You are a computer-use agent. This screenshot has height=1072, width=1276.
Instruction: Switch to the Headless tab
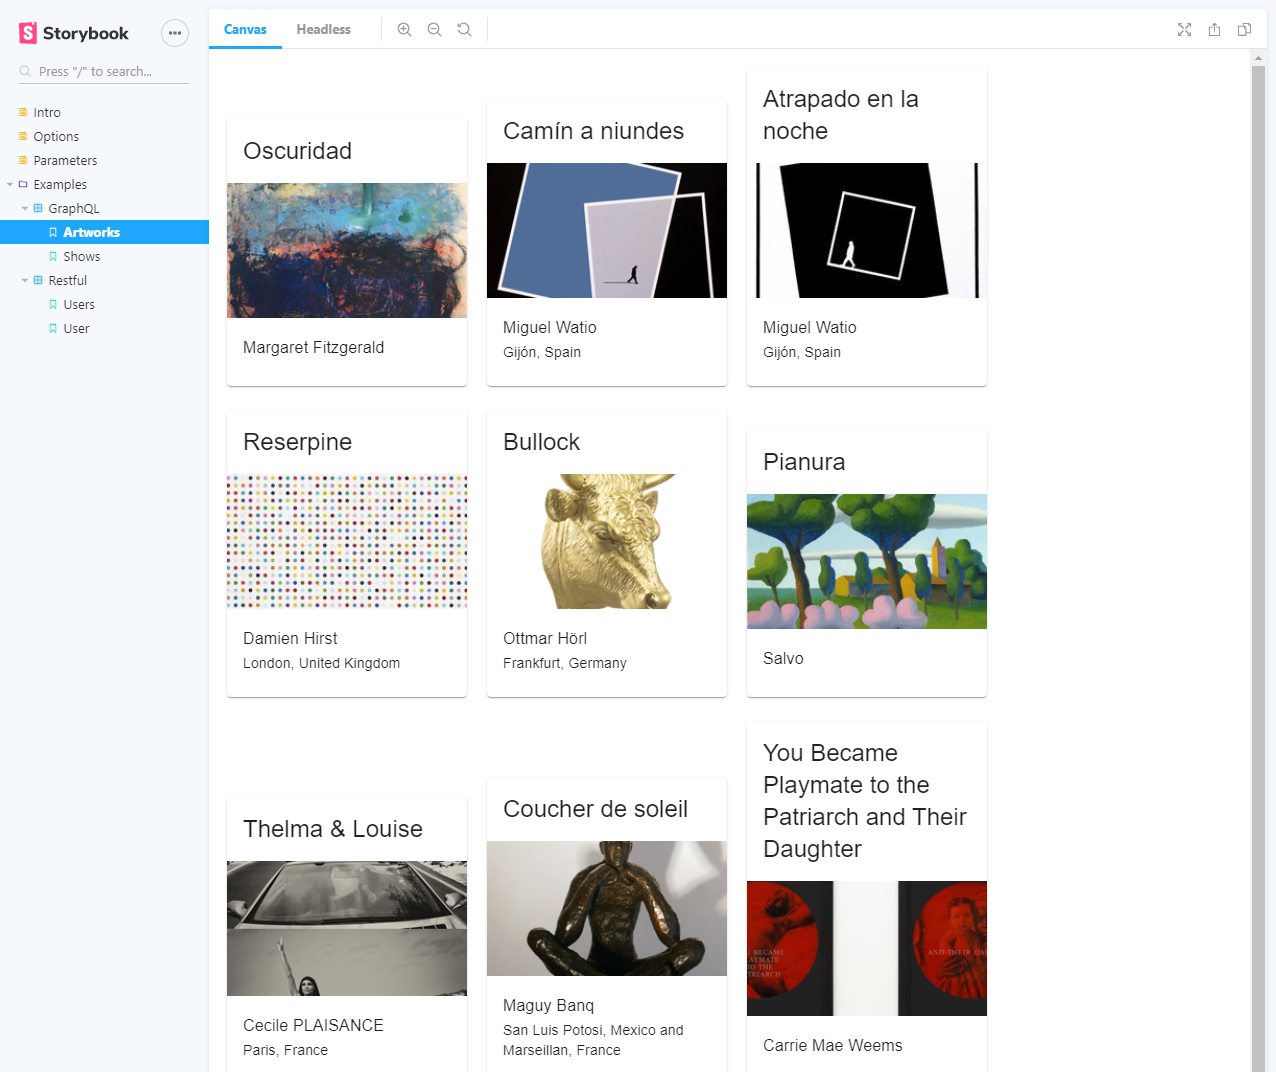click(323, 29)
